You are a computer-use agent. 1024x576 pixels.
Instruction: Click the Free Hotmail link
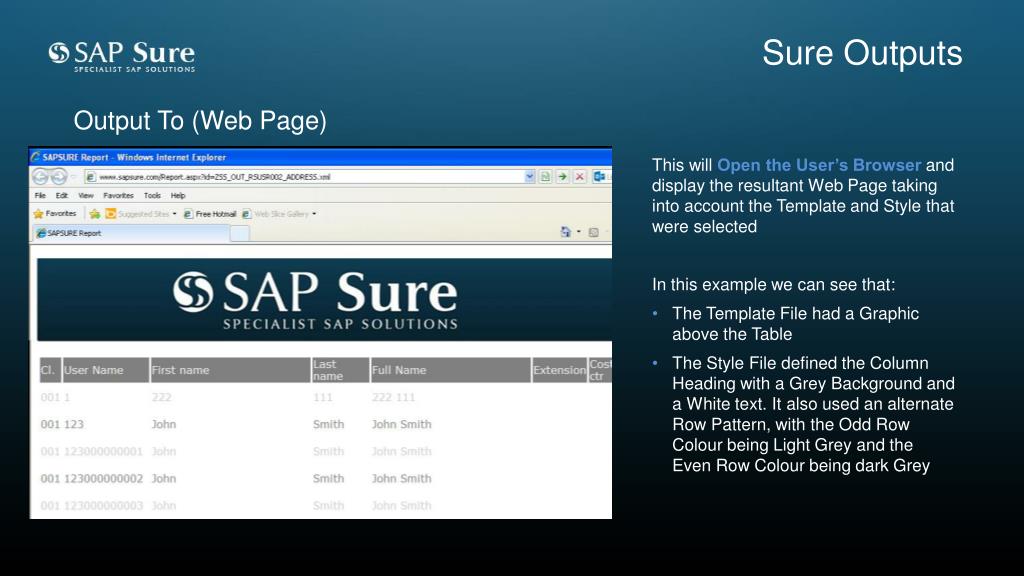(x=210, y=214)
